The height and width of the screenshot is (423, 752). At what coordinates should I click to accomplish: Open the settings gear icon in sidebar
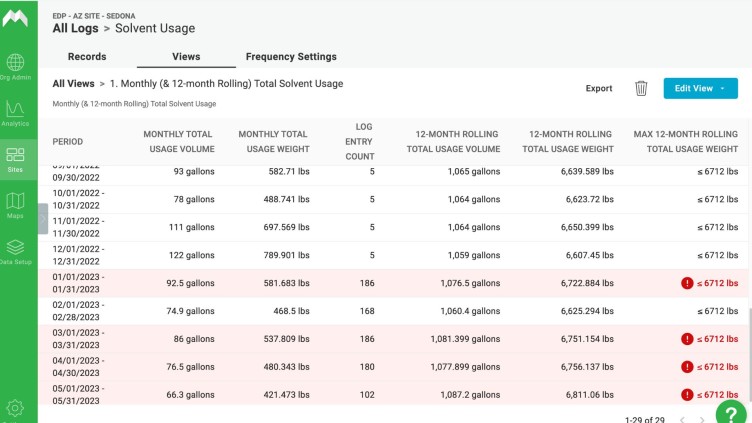[15, 408]
